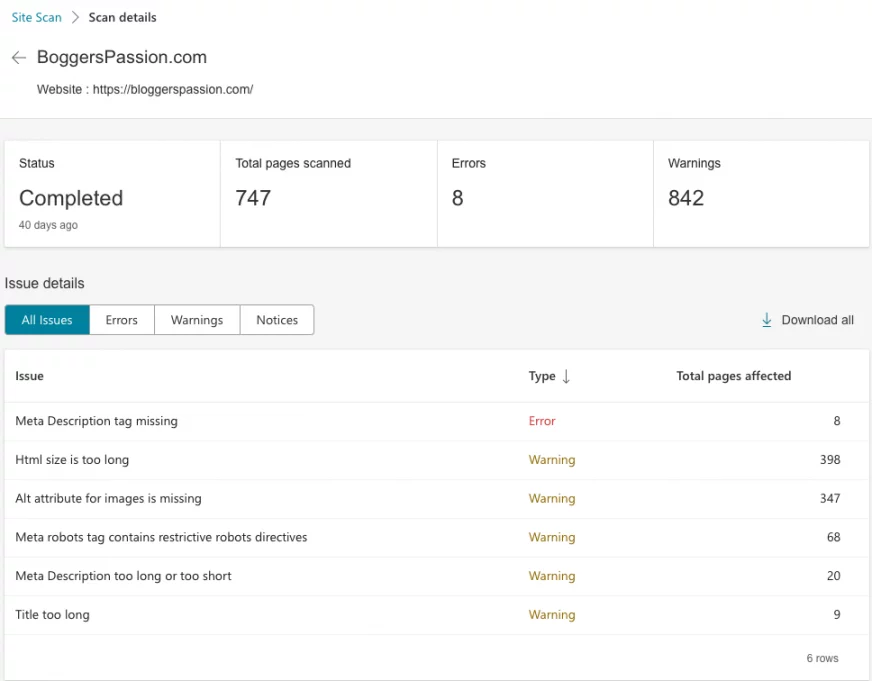
Task: Click the Total pages scanned 747 value
Action: click(x=253, y=198)
